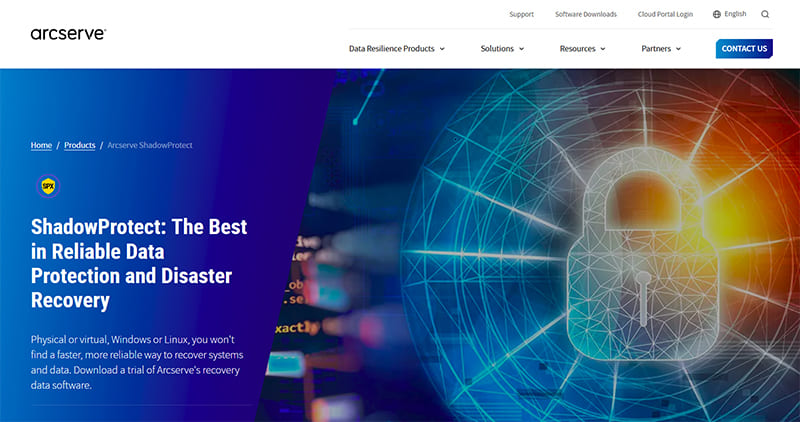Click the ShadowProtect headline text

(139, 263)
